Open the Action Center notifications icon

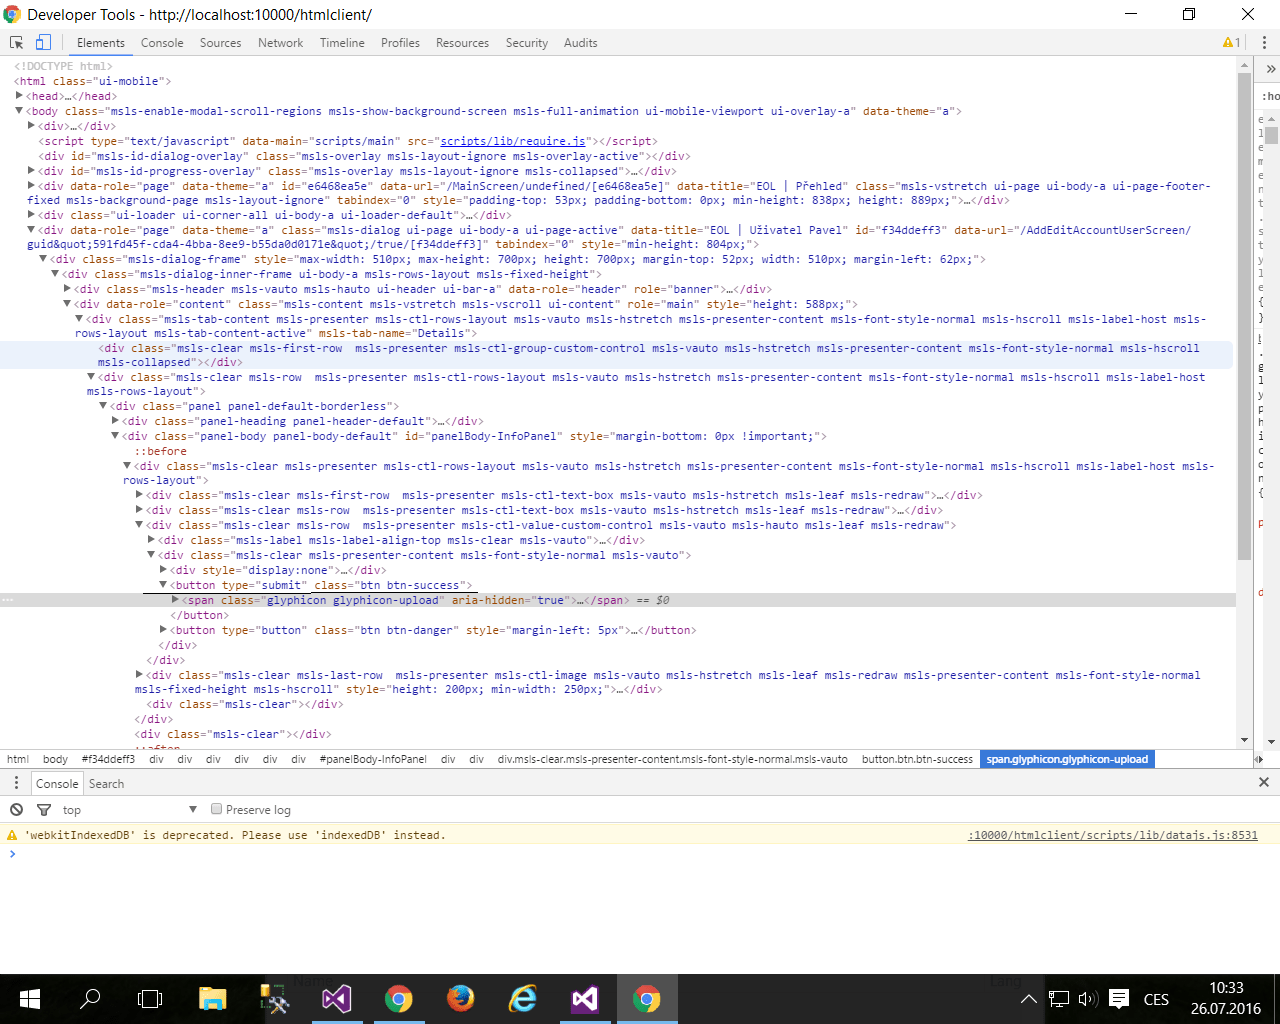click(1120, 999)
